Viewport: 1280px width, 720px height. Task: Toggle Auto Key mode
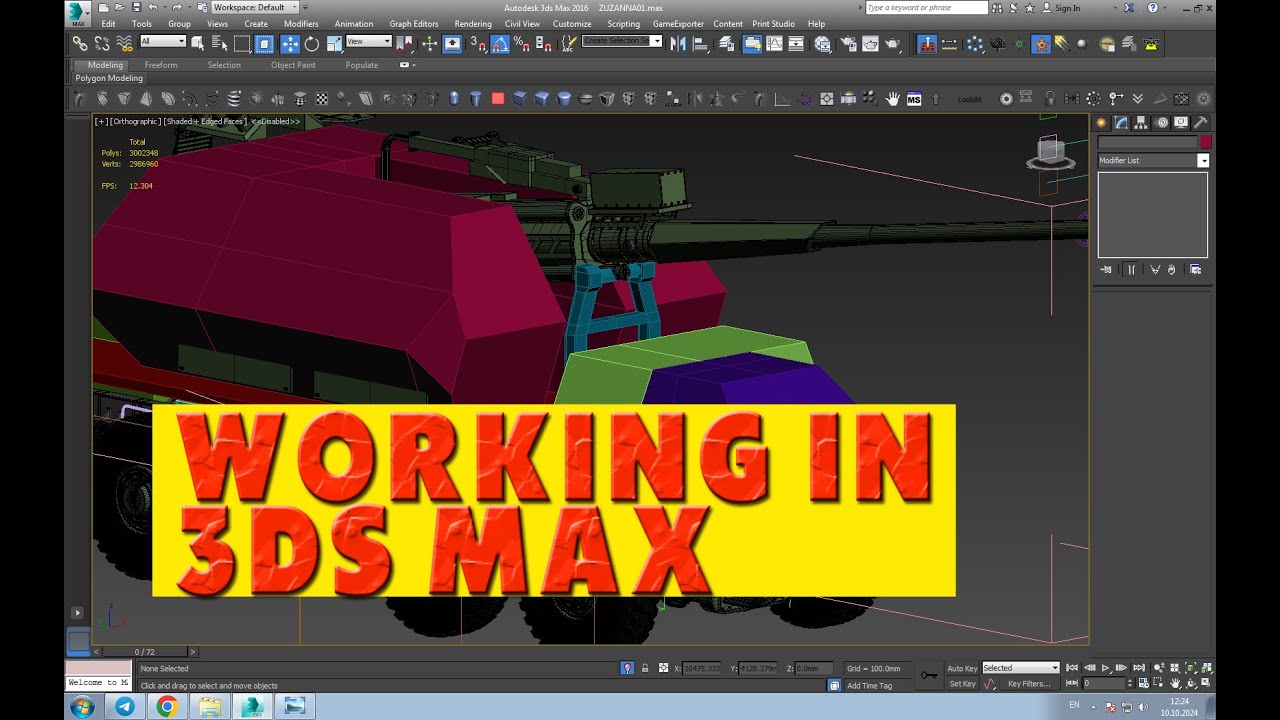click(962, 668)
